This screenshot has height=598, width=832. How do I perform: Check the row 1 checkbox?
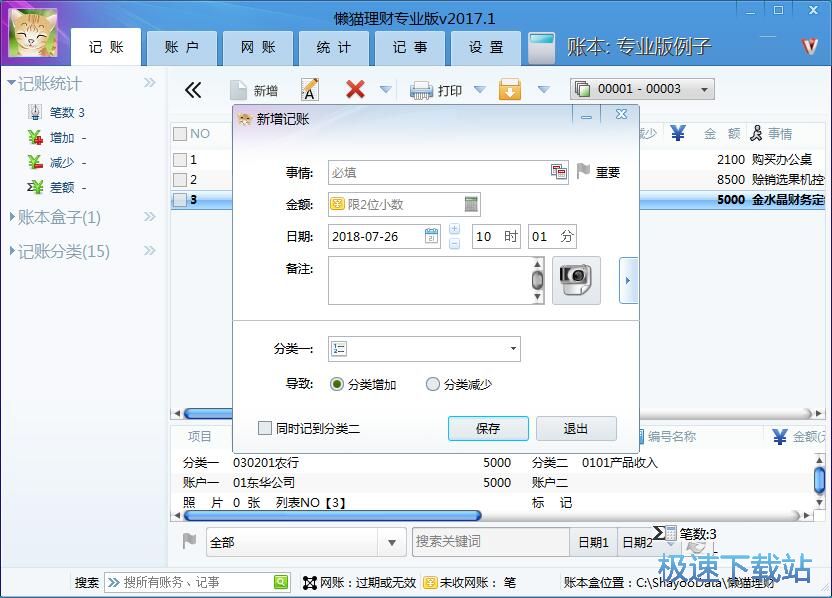[x=180, y=159]
